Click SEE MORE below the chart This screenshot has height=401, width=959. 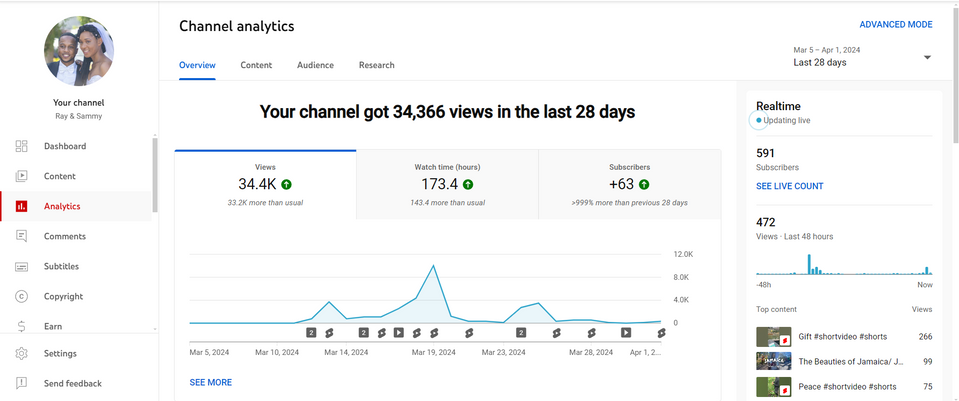point(210,382)
